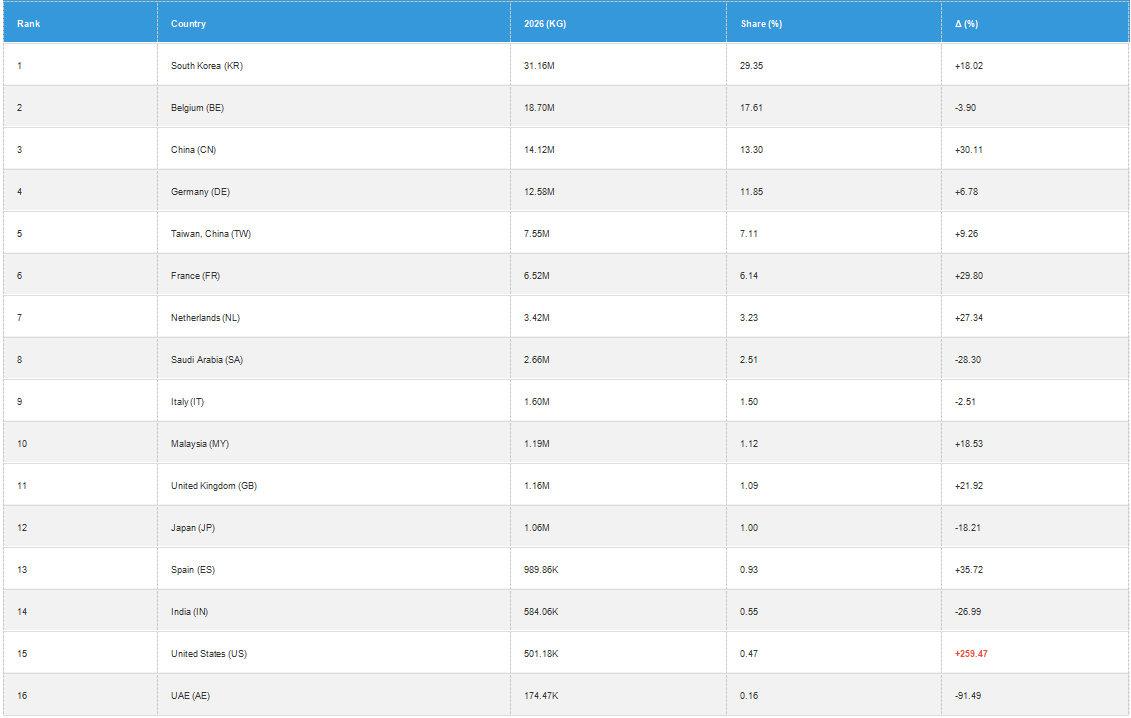Click the Country column header
Image resolution: width=1131 pixels, height=718 pixels.
[x=334, y=24]
